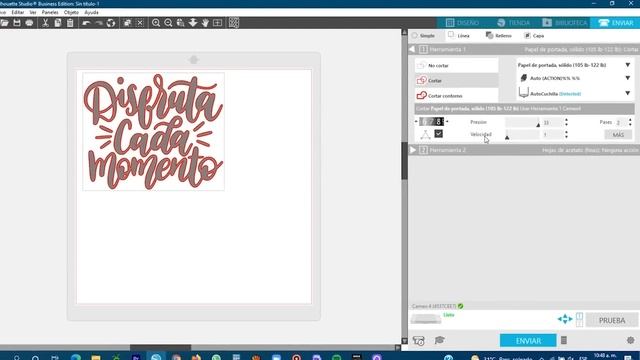The height and width of the screenshot is (360, 640).
Task: Switch to the DISEÑO tab
Action: [x=463, y=23]
